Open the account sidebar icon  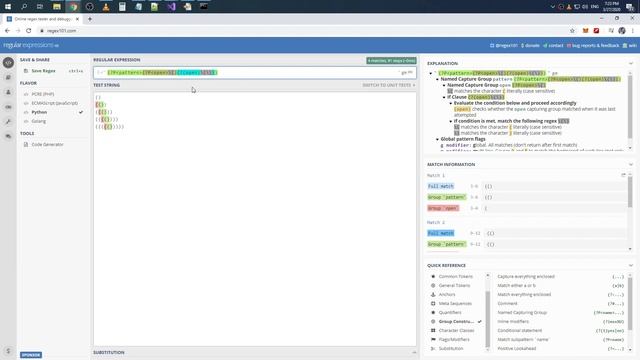[8, 92]
